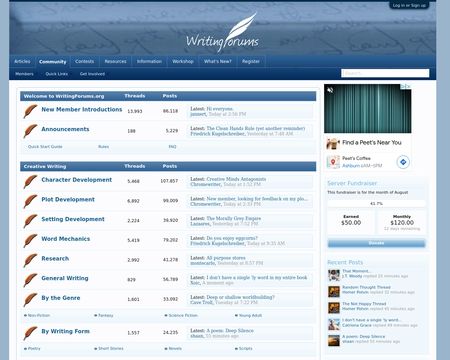Open the Announcements forum
This screenshot has width=450, height=360.
[x=65, y=129]
